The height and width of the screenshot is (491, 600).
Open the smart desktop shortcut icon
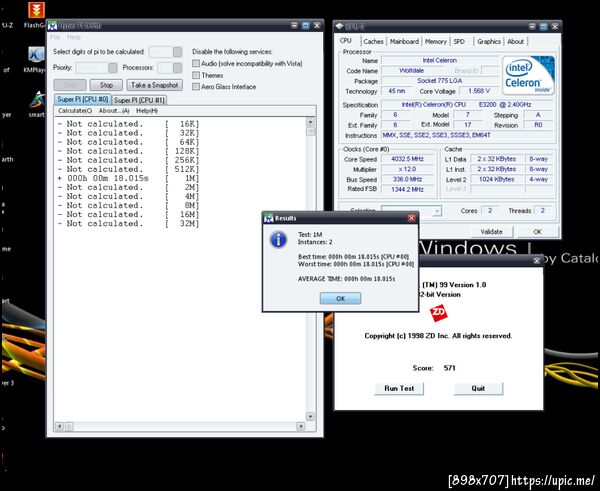tap(37, 100)
